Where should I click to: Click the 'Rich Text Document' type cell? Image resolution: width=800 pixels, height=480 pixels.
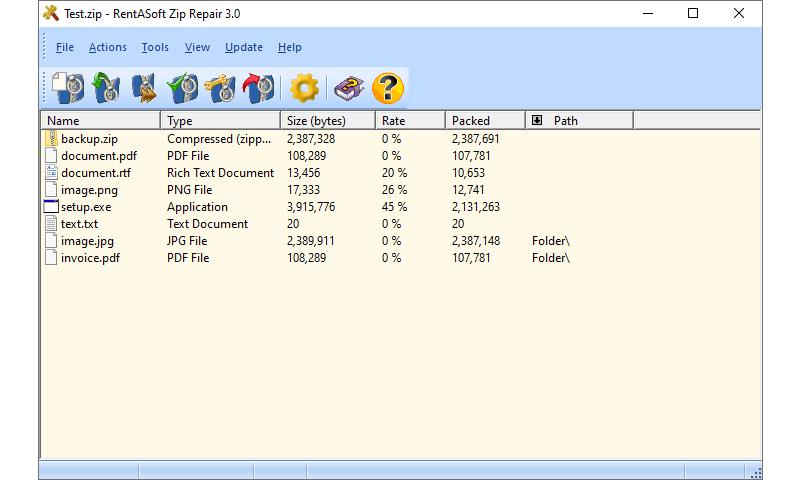click(220, 173)
